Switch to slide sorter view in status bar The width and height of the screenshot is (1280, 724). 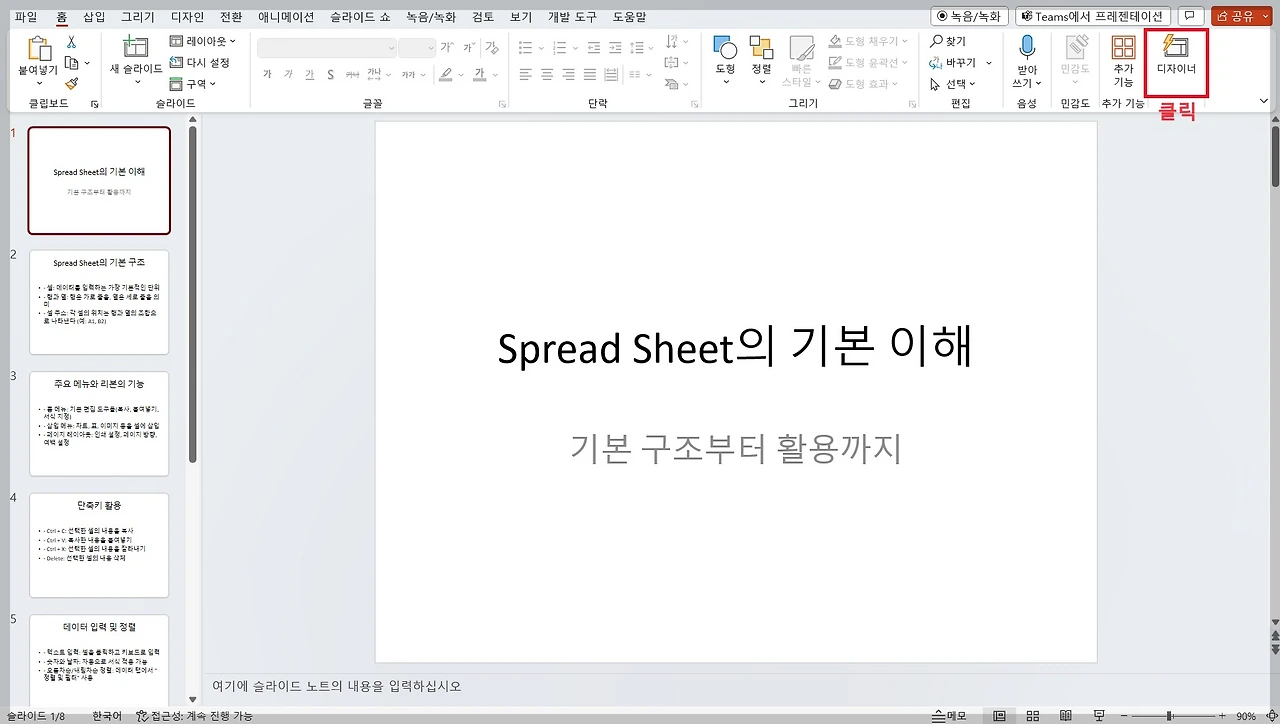(x=1034, y=716)
